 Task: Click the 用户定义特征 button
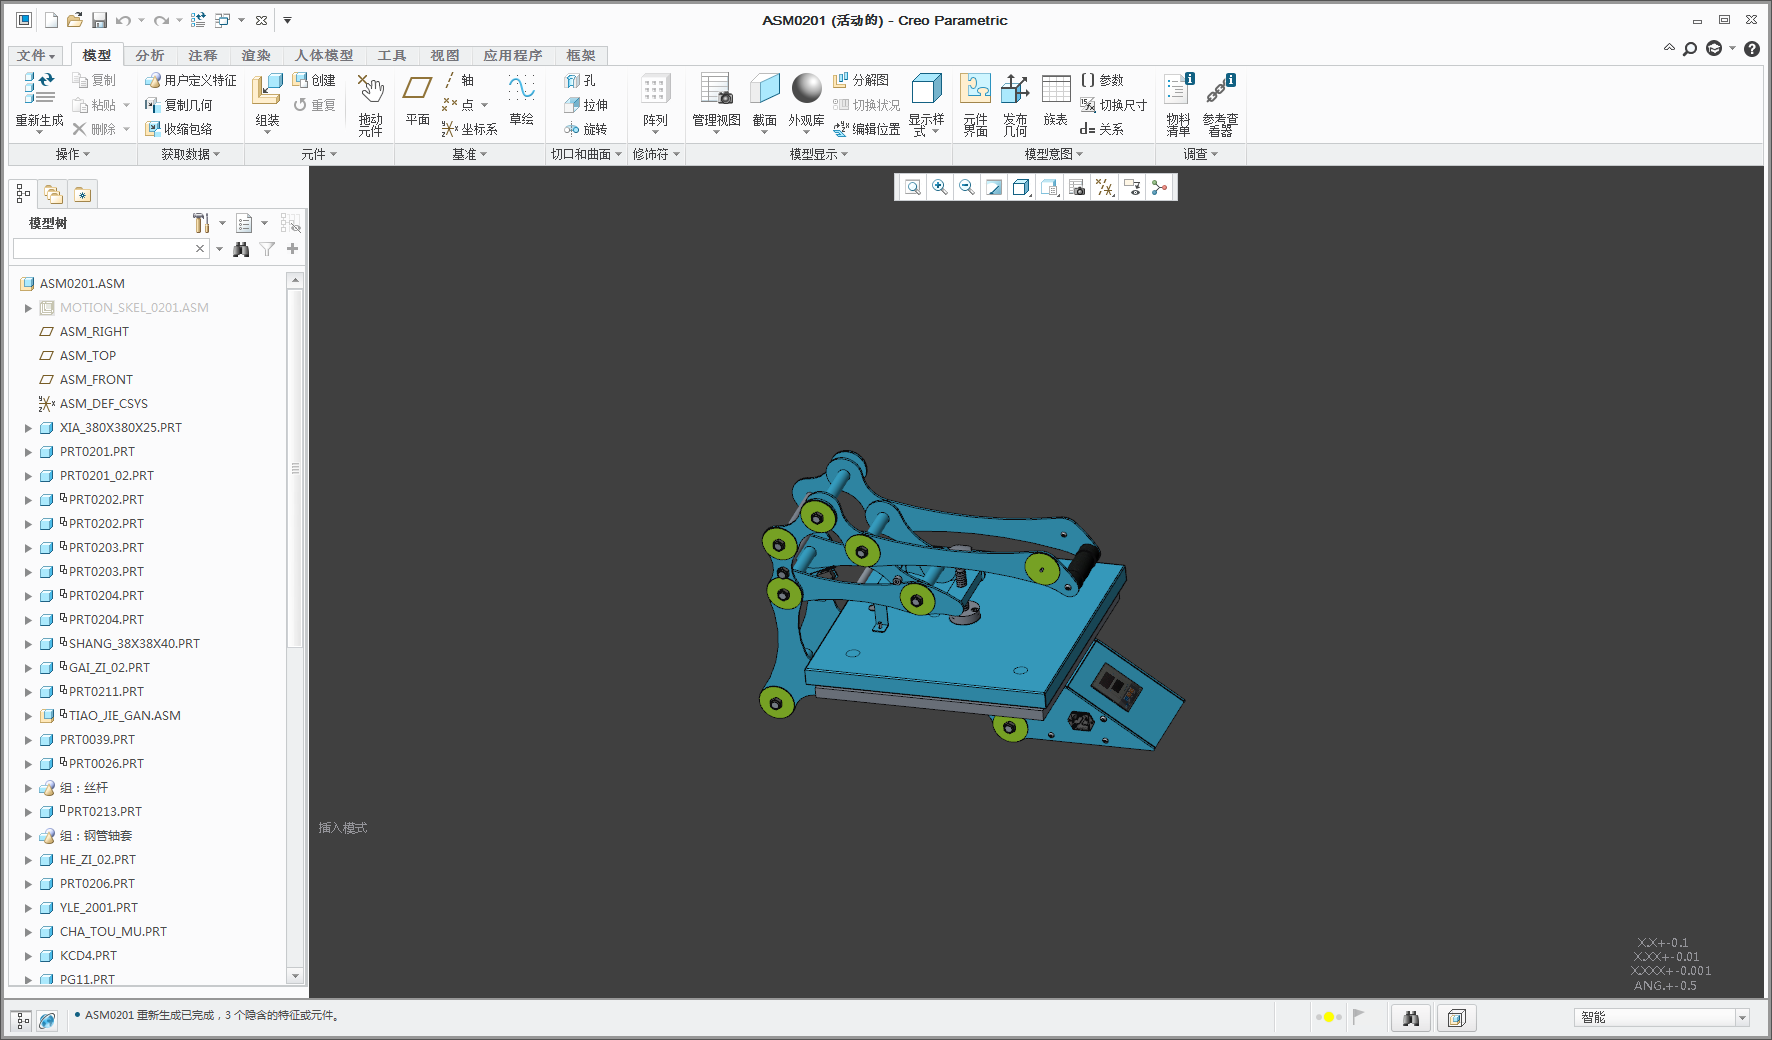191,80
